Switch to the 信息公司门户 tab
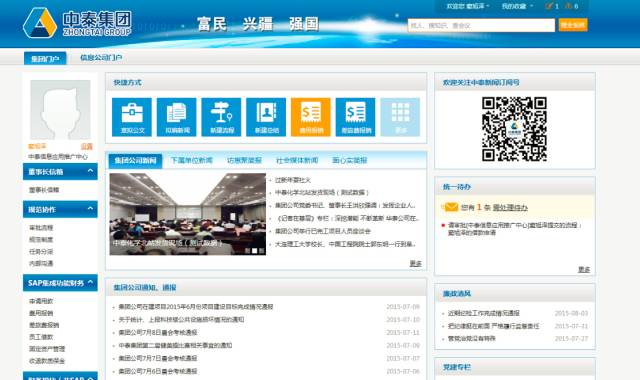Viewport: 640px width, 380px height. coord(101,58)
